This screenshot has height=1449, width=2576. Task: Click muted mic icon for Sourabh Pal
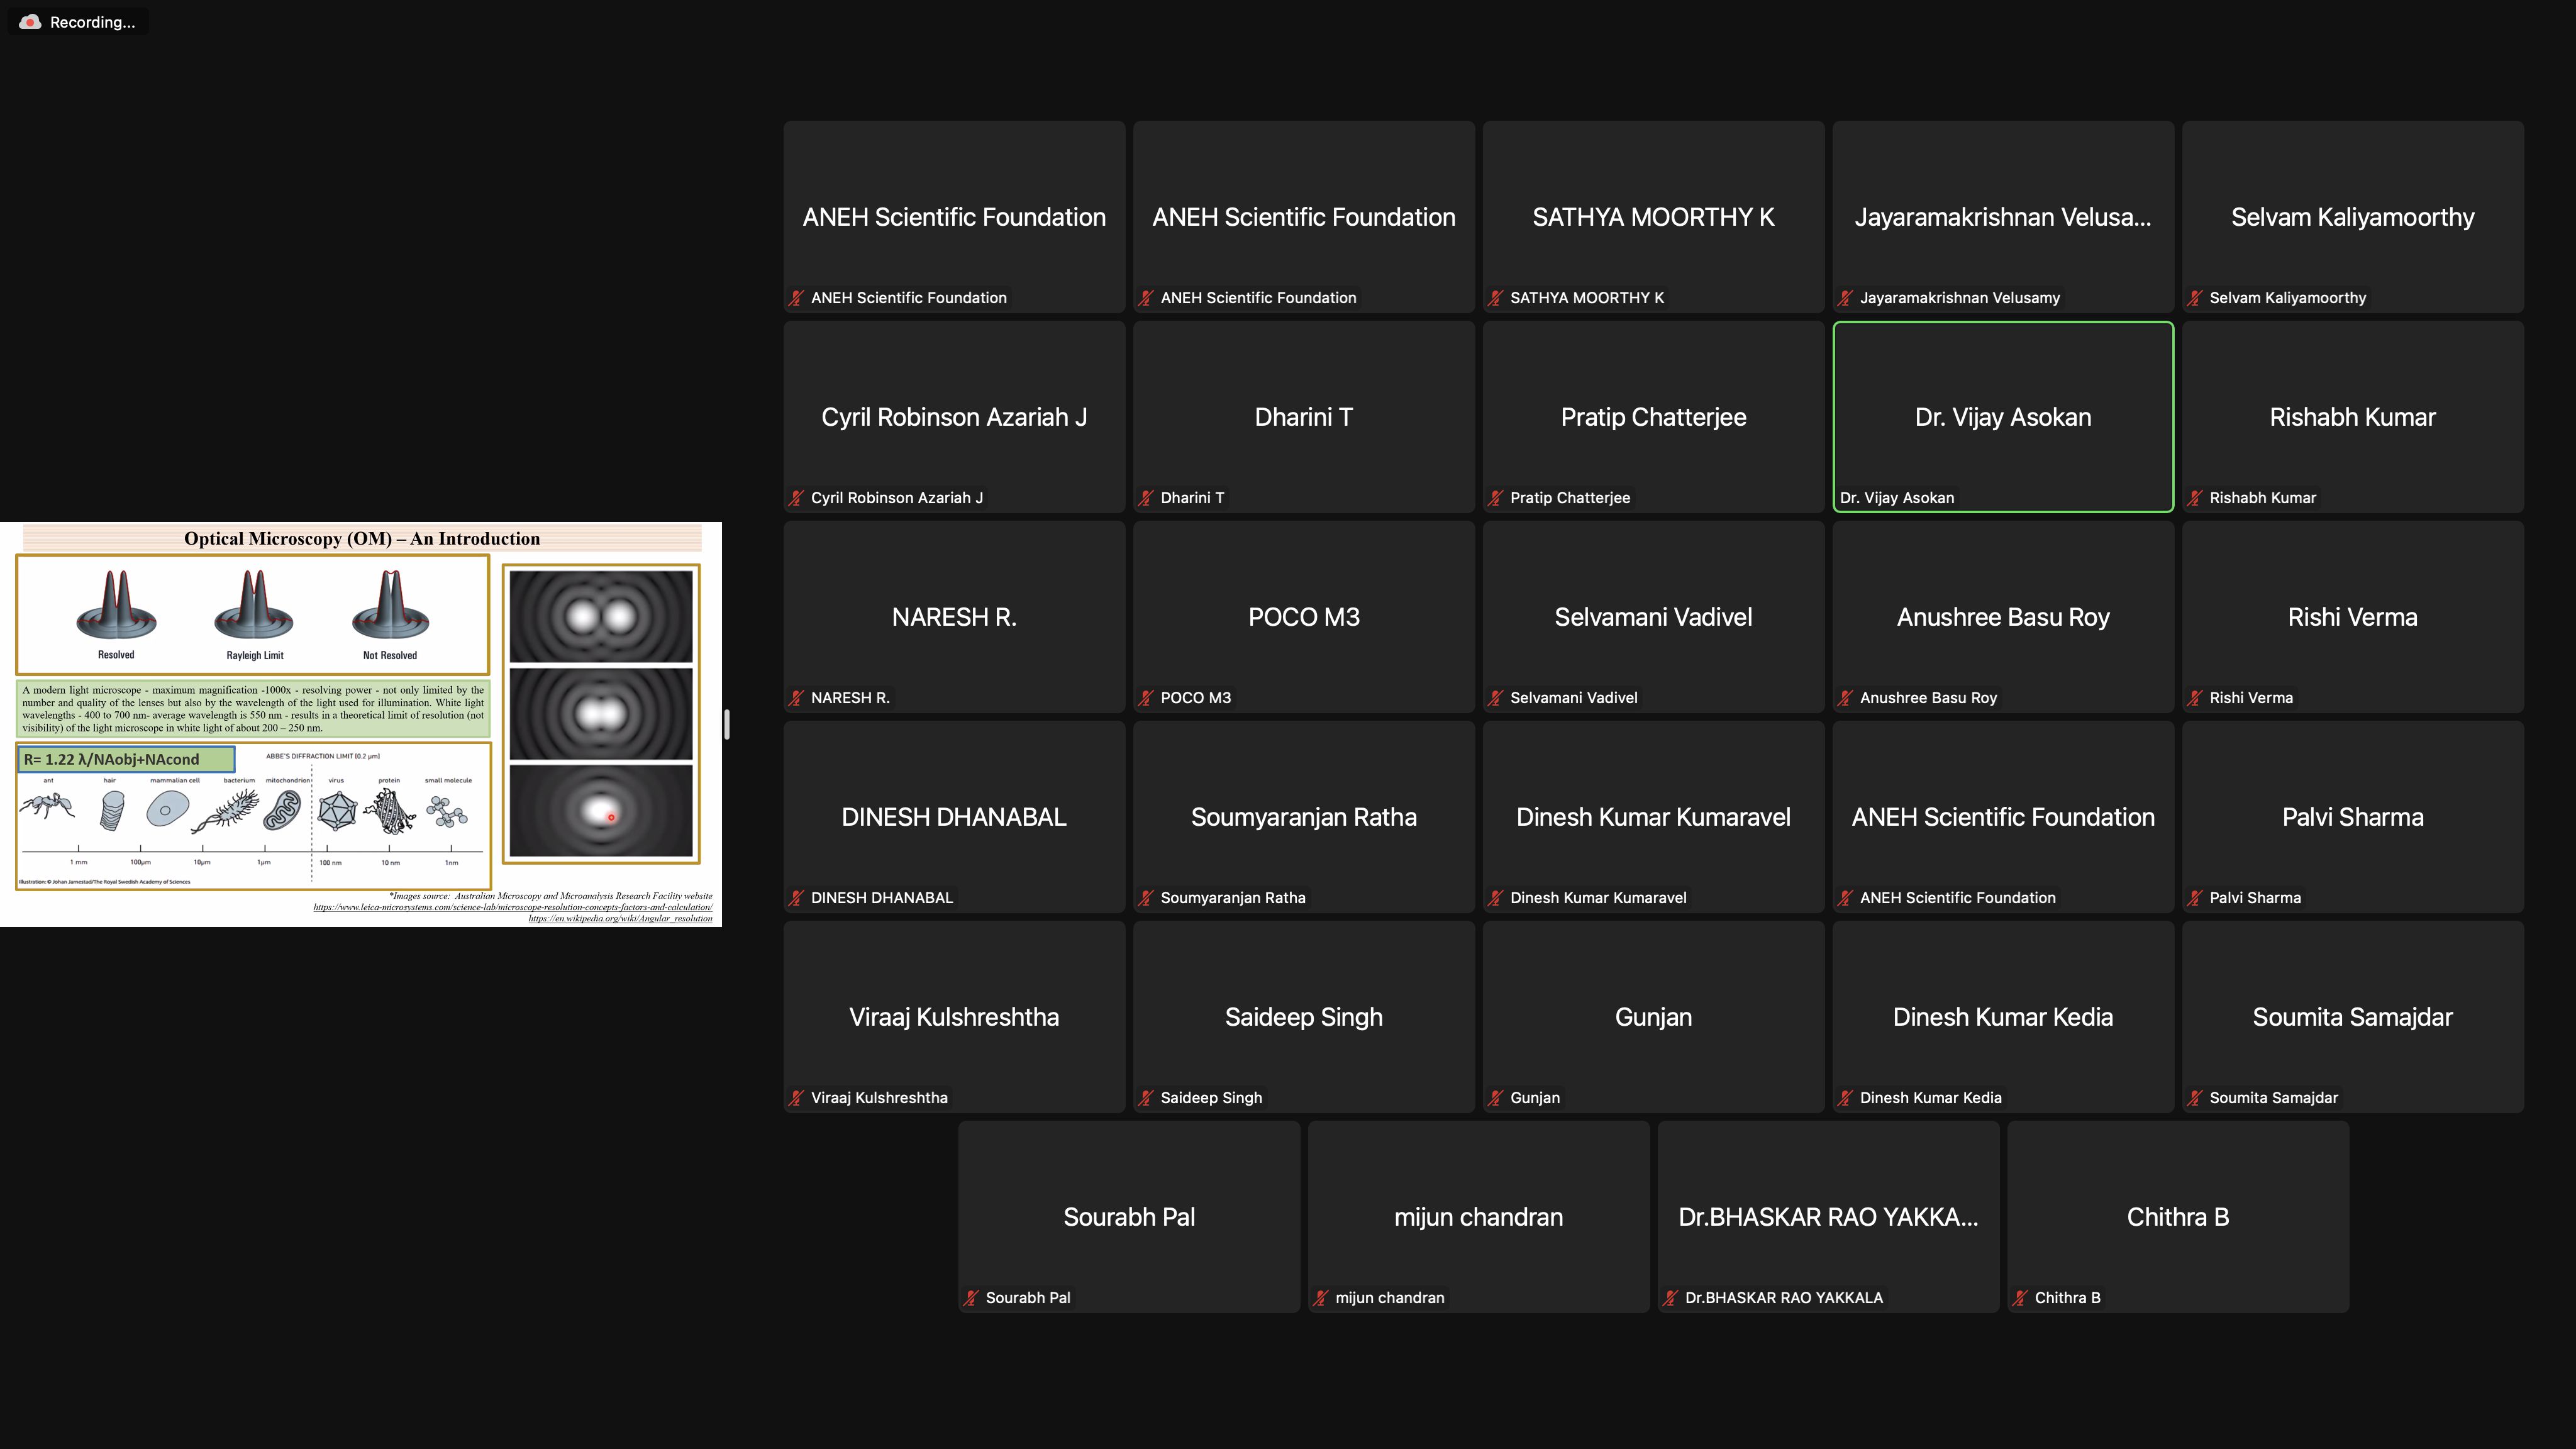[x=971, y=1298]
